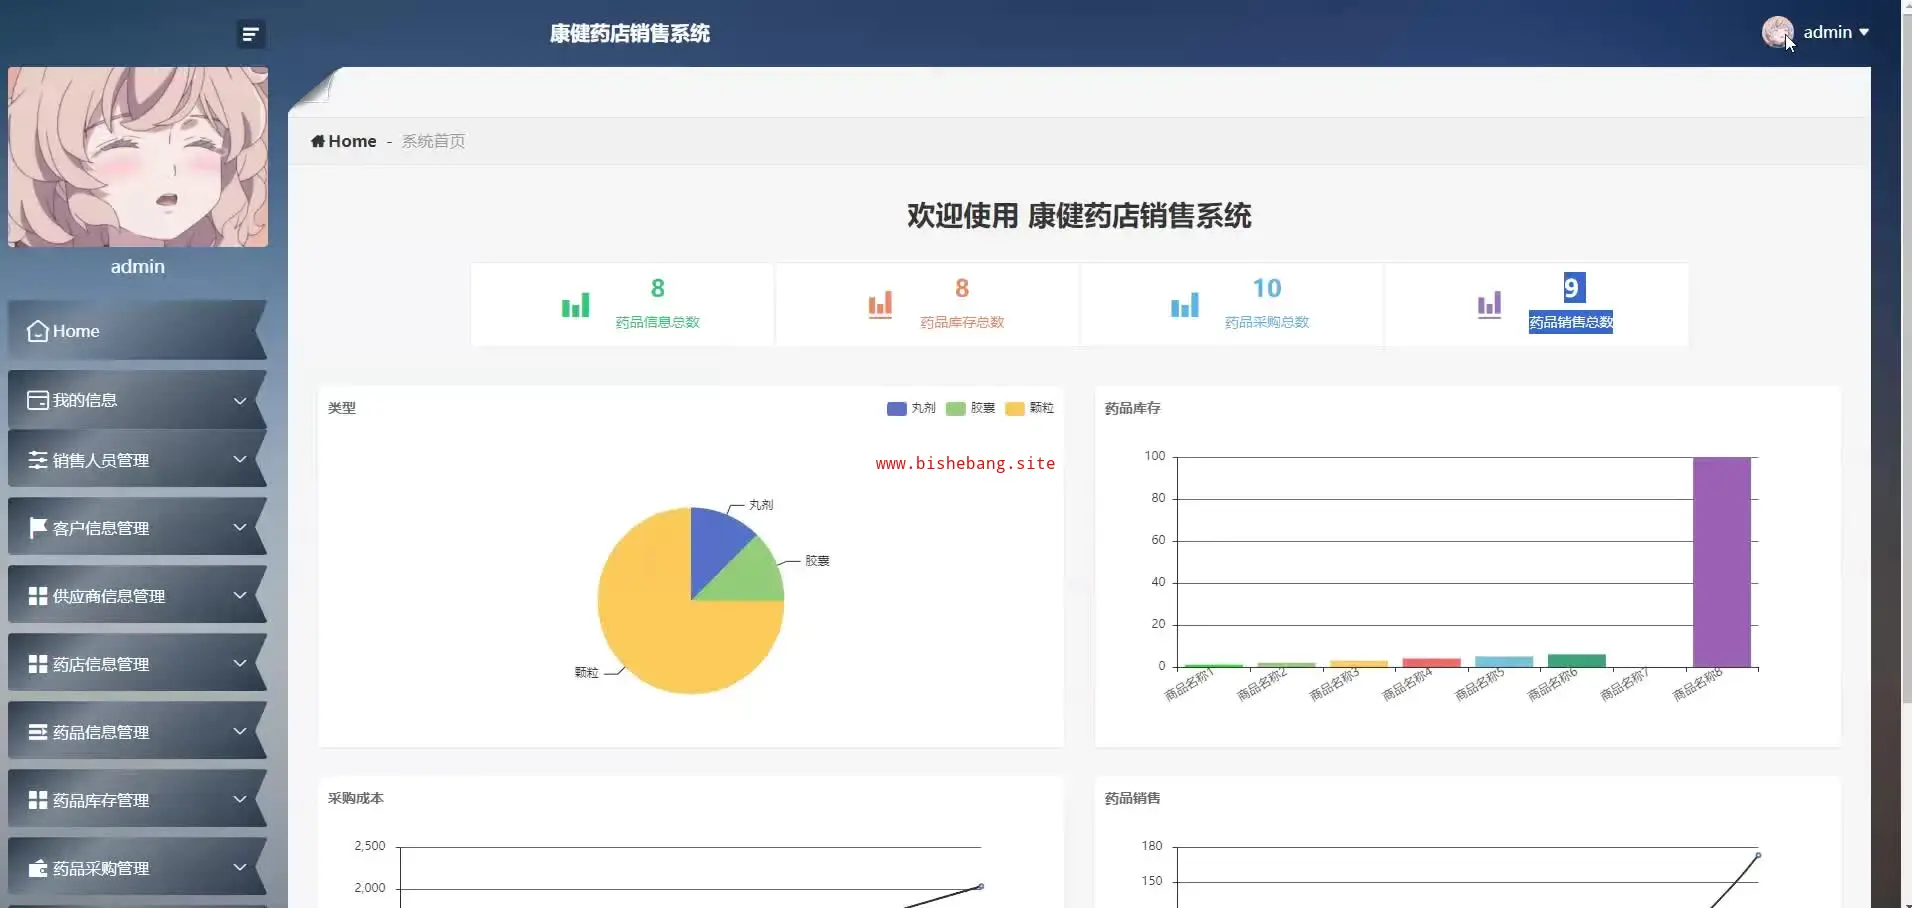The width and height of the screenshot is (1912, 908).
Task: Click the 我的信息 card icon
Action: tap(38, 400)
